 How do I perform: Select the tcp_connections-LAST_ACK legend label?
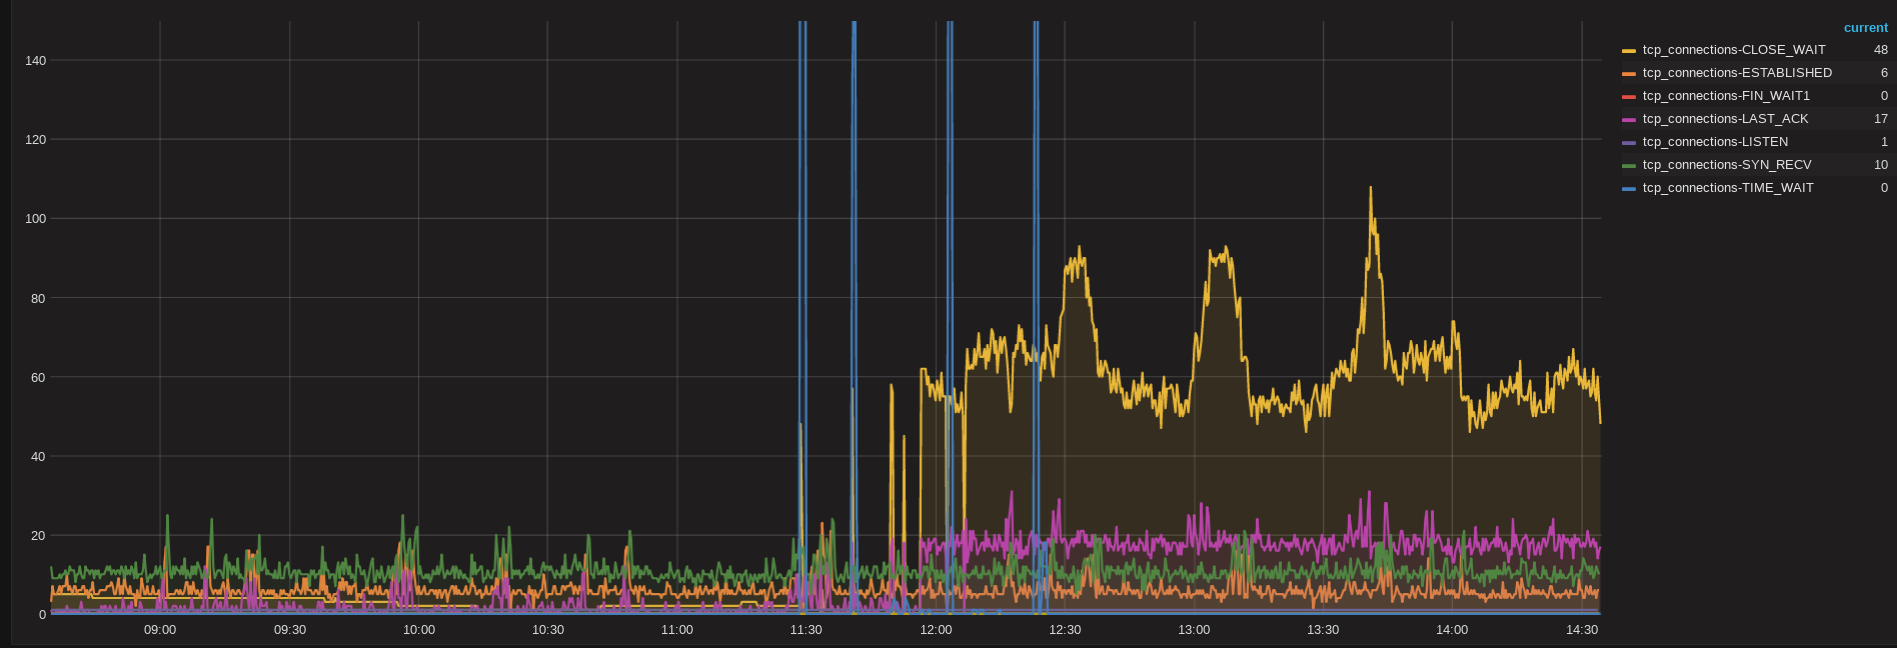point(1725,119)
